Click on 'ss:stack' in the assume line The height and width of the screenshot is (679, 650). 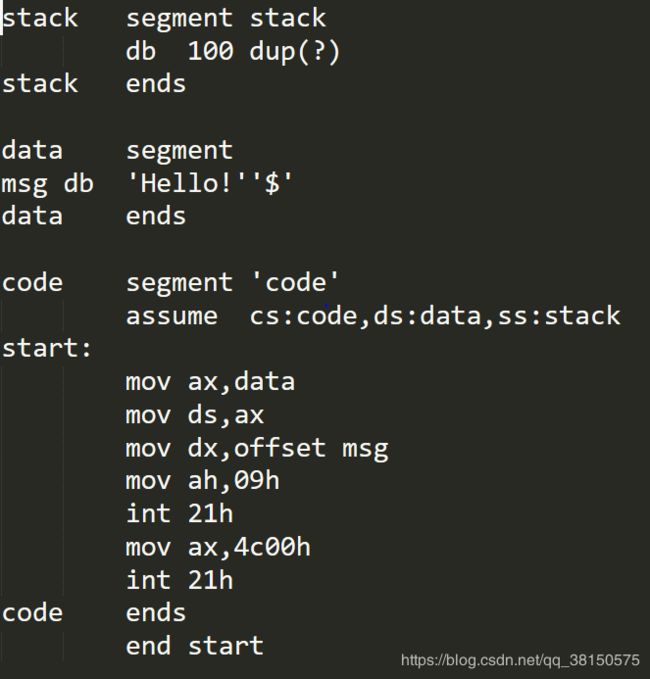[x=559, y=316]
